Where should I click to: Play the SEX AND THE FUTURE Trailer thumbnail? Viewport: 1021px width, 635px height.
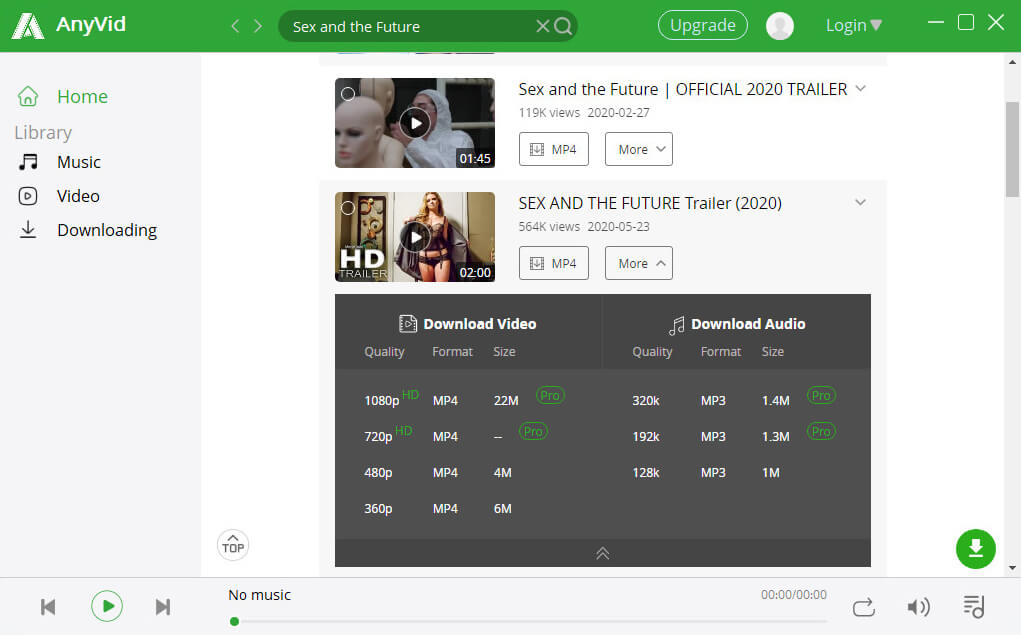click(x=415, y=237)
